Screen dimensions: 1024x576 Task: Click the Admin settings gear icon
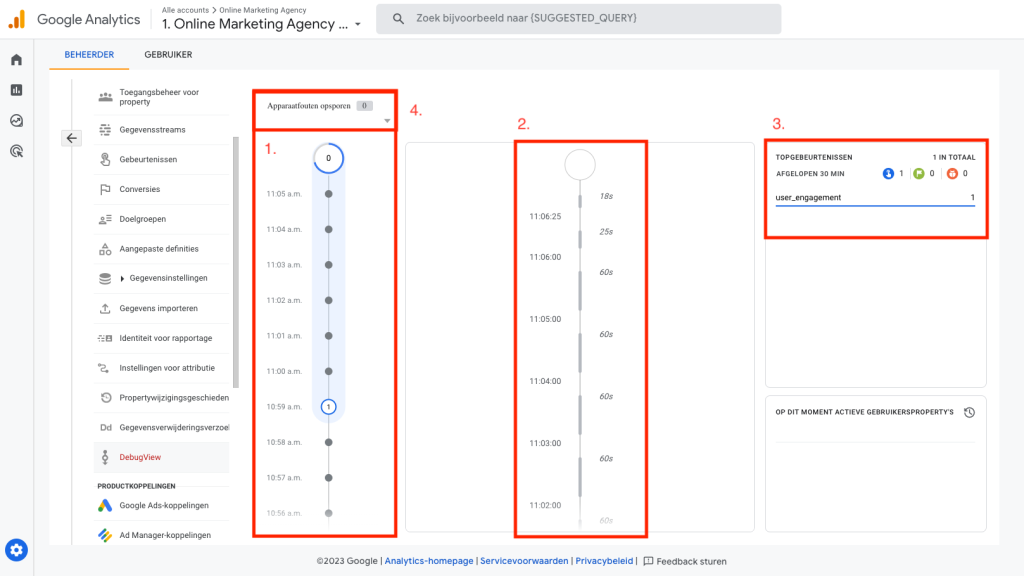[16, 550]
